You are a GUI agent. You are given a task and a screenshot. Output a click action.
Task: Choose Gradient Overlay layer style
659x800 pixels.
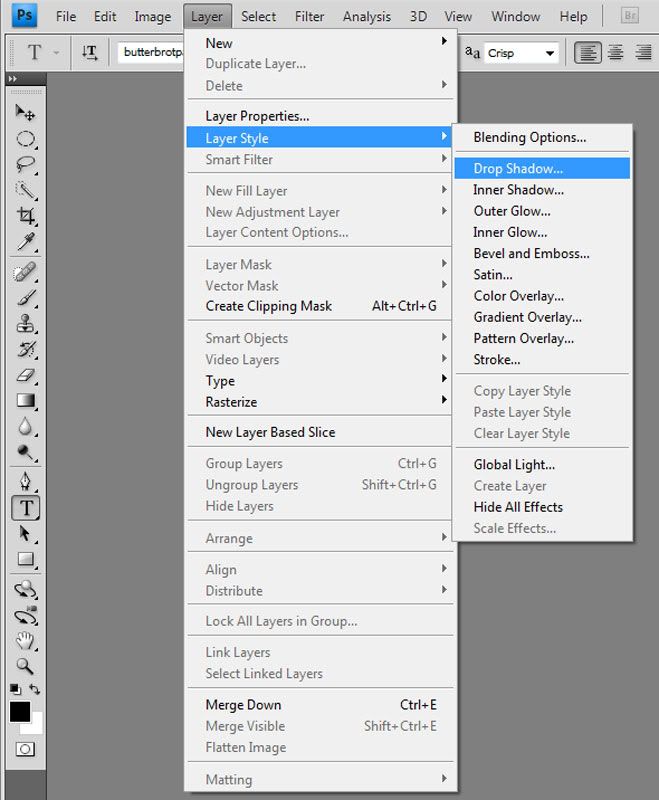point(542,317)
